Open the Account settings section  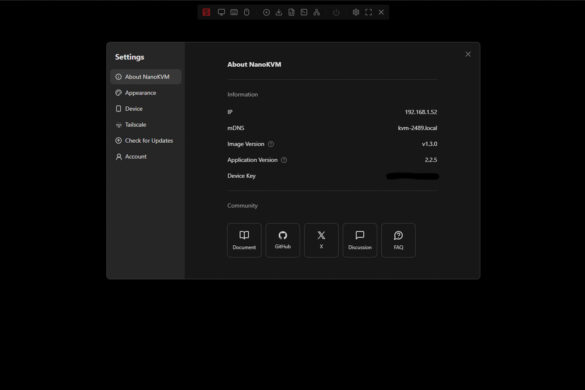coord(146,157)
